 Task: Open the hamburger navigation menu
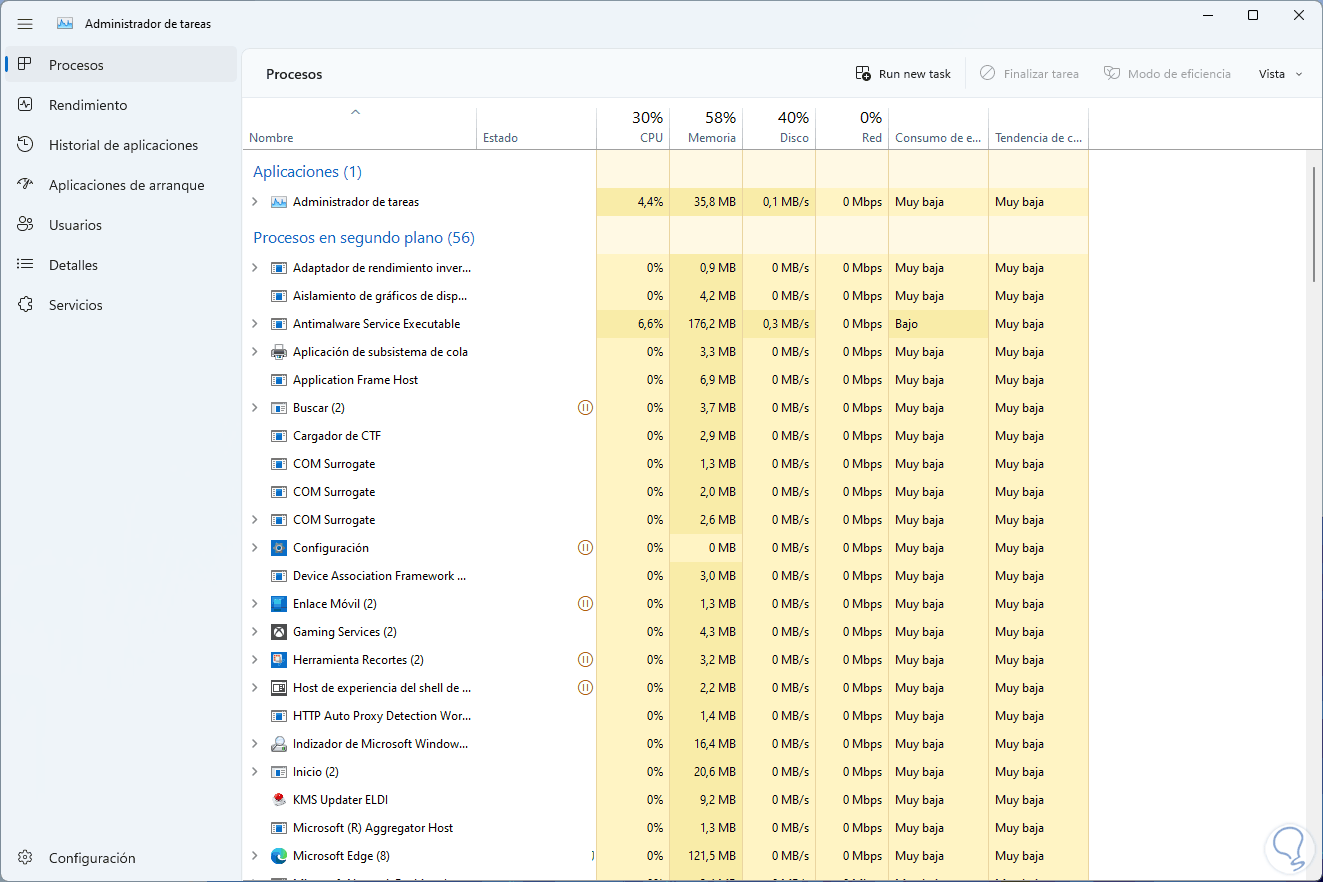coord(25,23)
